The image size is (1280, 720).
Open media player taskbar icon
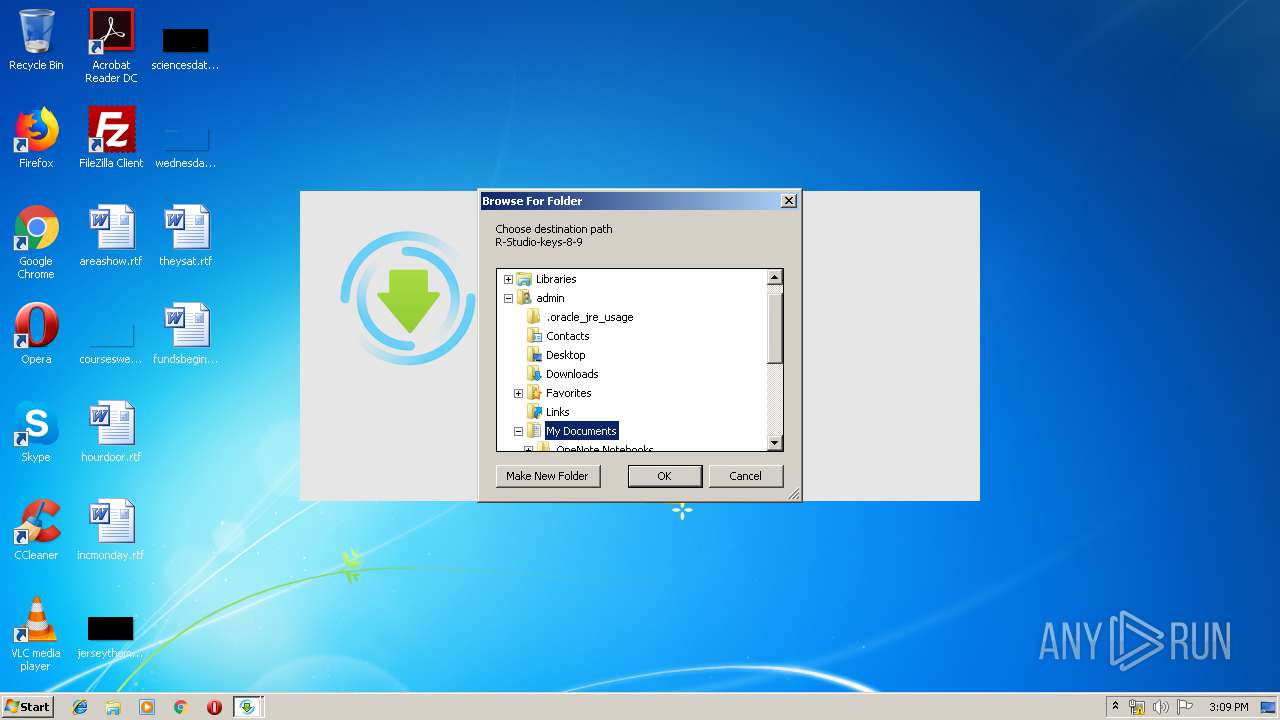click(x=147, y=707)
